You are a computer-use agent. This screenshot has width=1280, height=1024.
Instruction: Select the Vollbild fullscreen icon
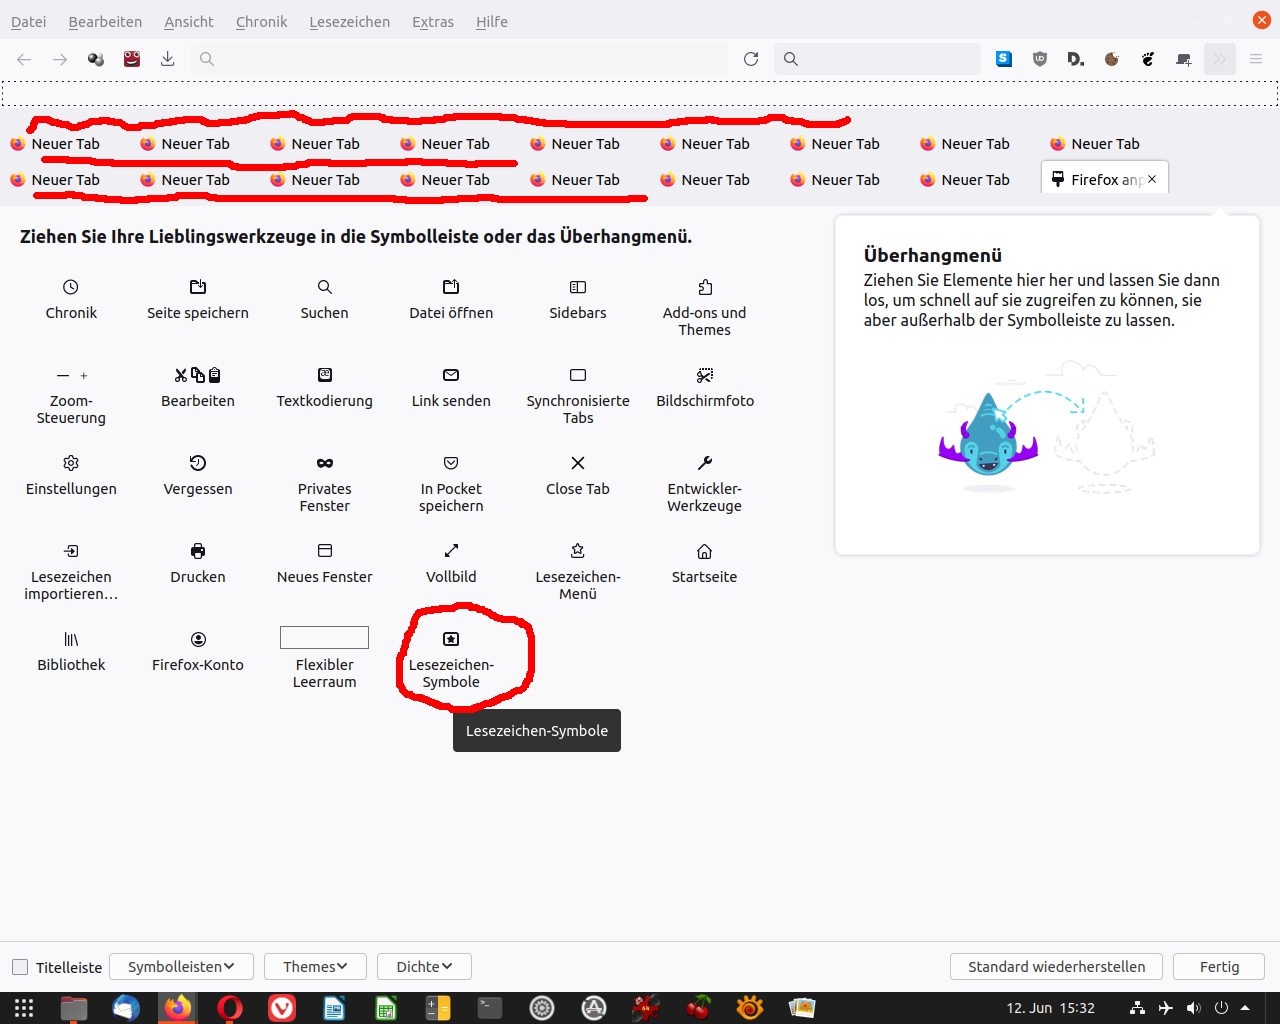(x=451, y=551)
